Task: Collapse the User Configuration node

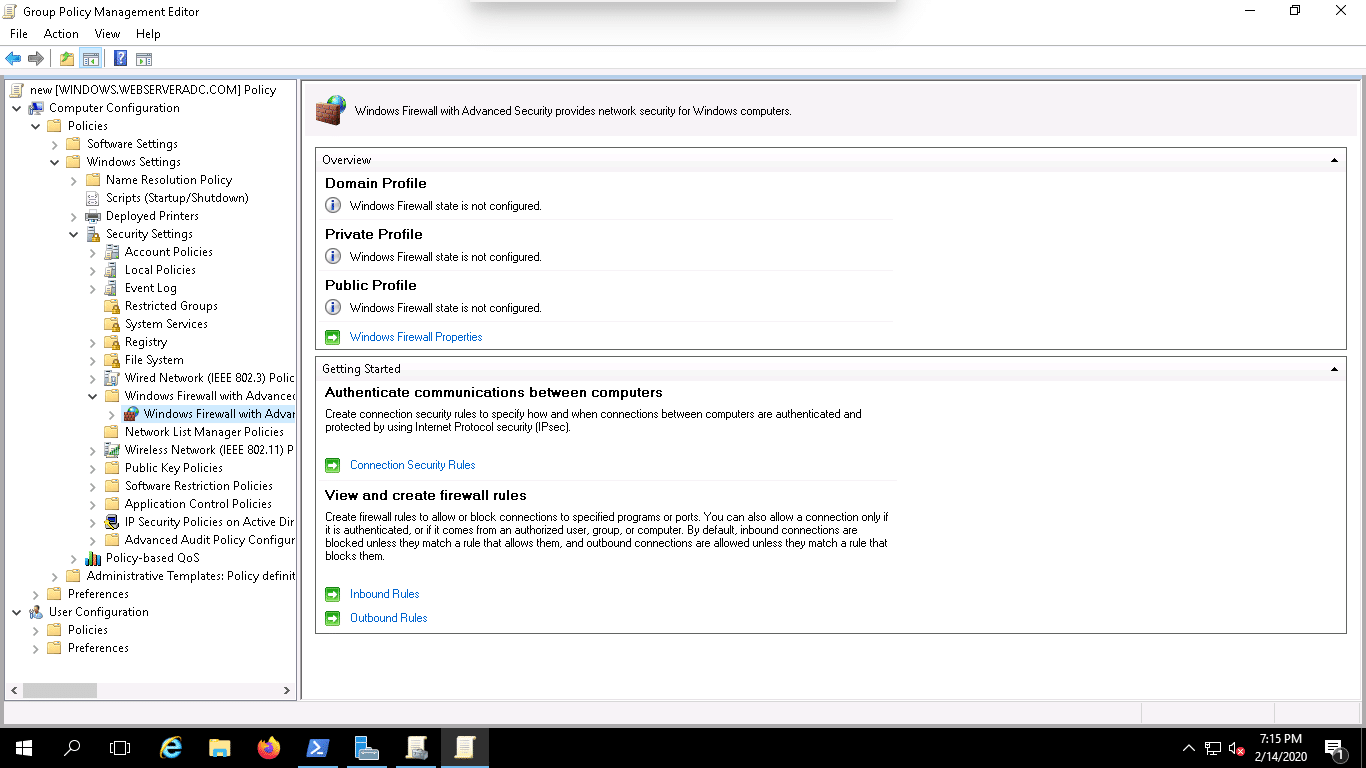Action: 17,612
